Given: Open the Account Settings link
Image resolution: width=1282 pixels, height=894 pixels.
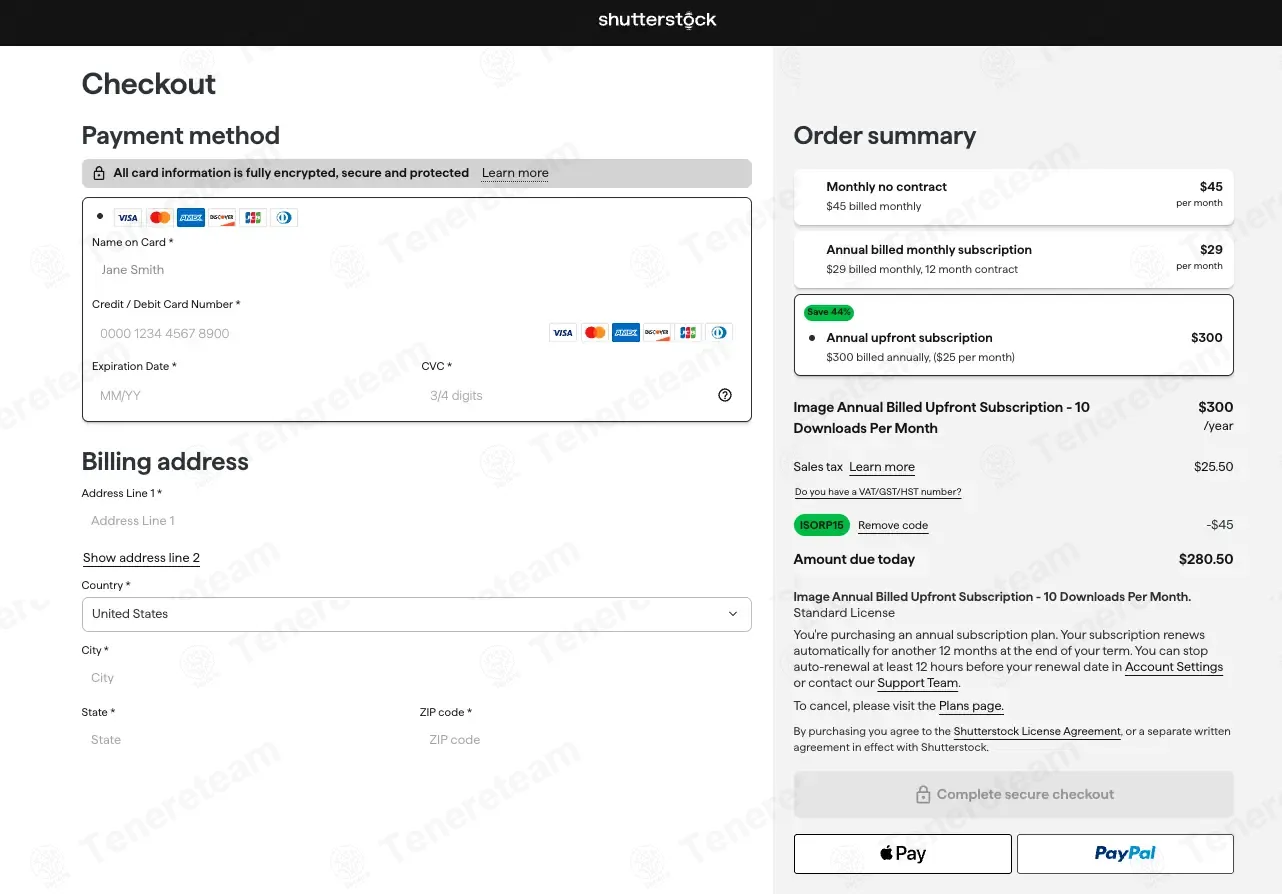Looking at the screenshot, I should click(x=1174, y=667).
